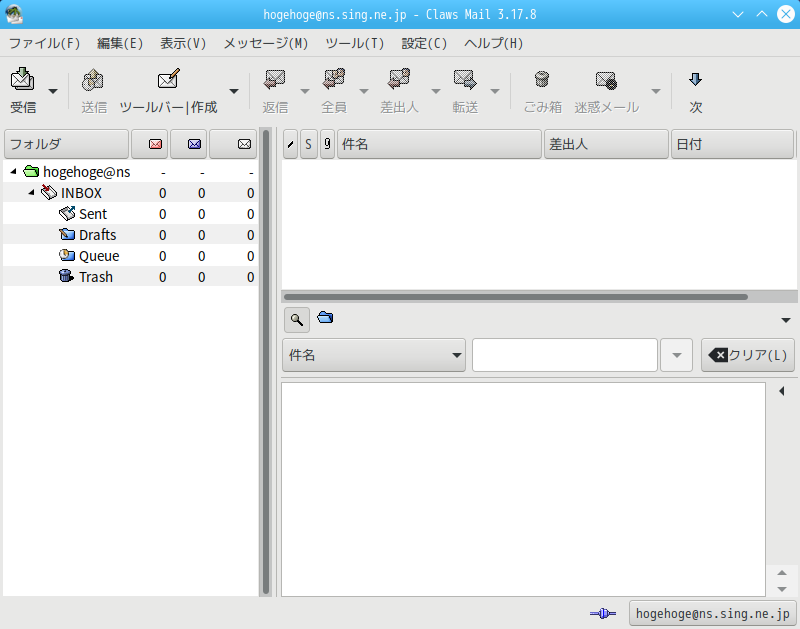Expand the menu arrow right of search bar
This screenshot has width=800, height=629.
tap(786, 320)
